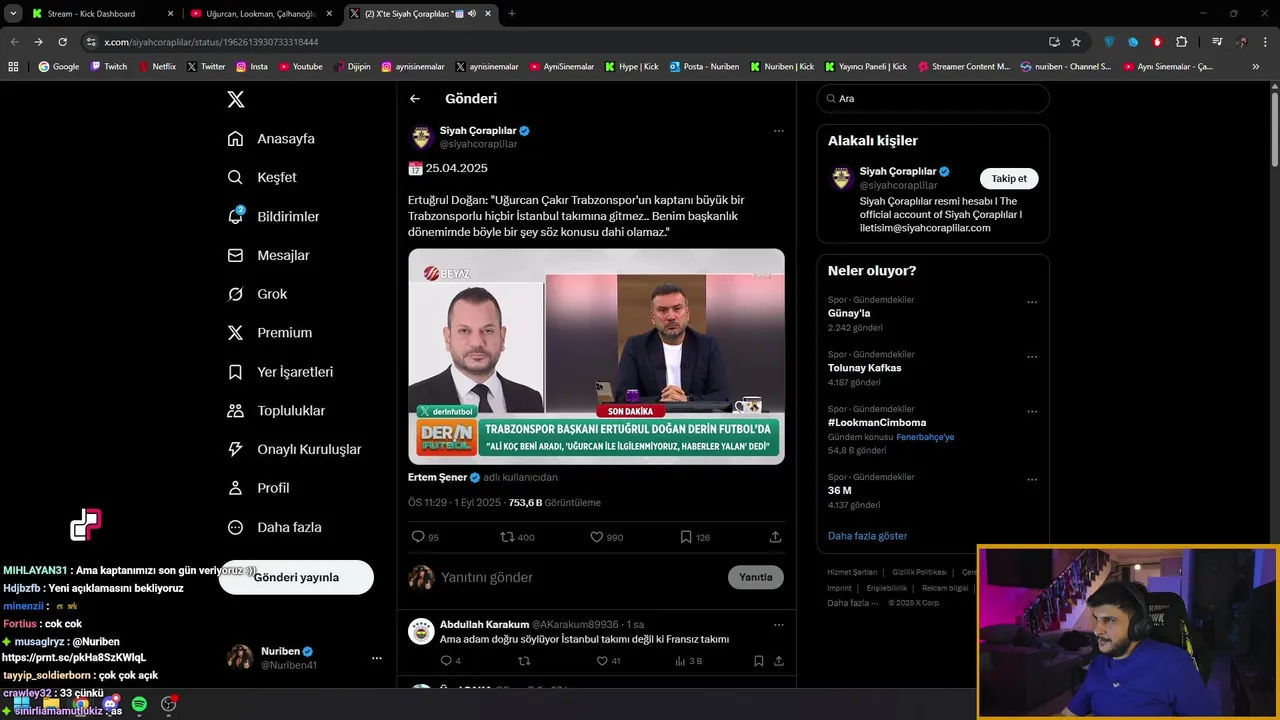Open options for #LookmanCimboma trend
1280x720 pixels.
tap(1032, 412)
